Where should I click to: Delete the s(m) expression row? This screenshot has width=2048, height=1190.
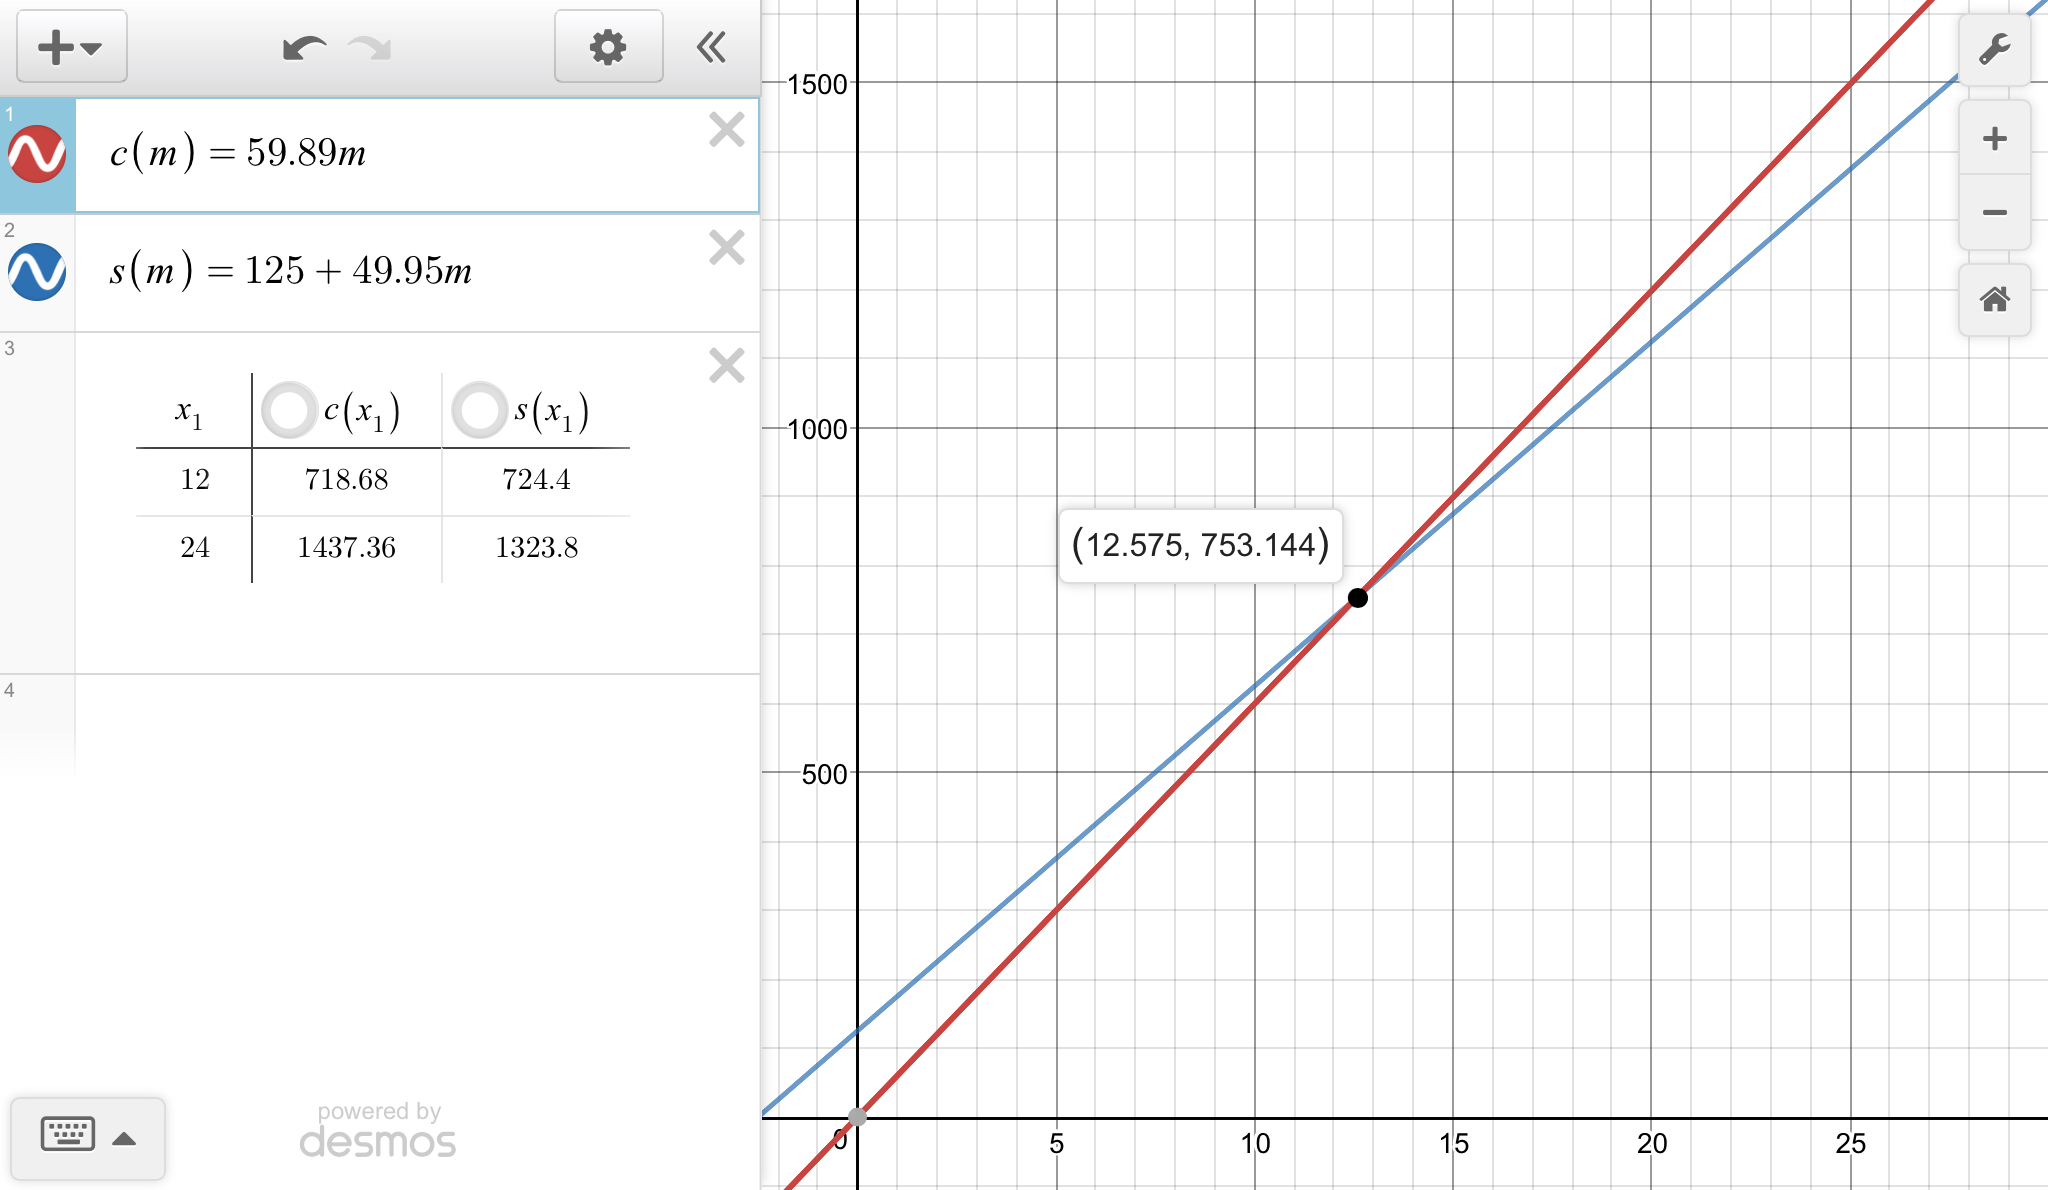[x=727, y=248]
